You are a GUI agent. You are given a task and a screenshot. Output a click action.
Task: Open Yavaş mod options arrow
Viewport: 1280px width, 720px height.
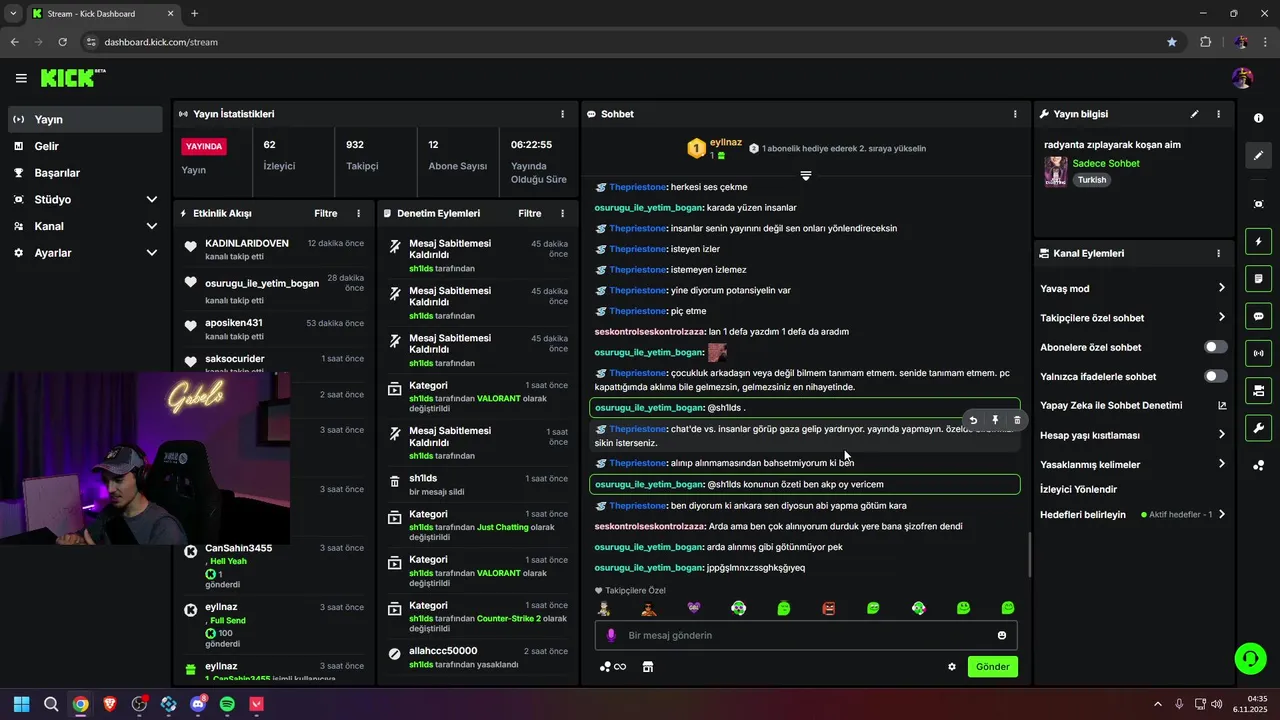tap(1221, 288)
